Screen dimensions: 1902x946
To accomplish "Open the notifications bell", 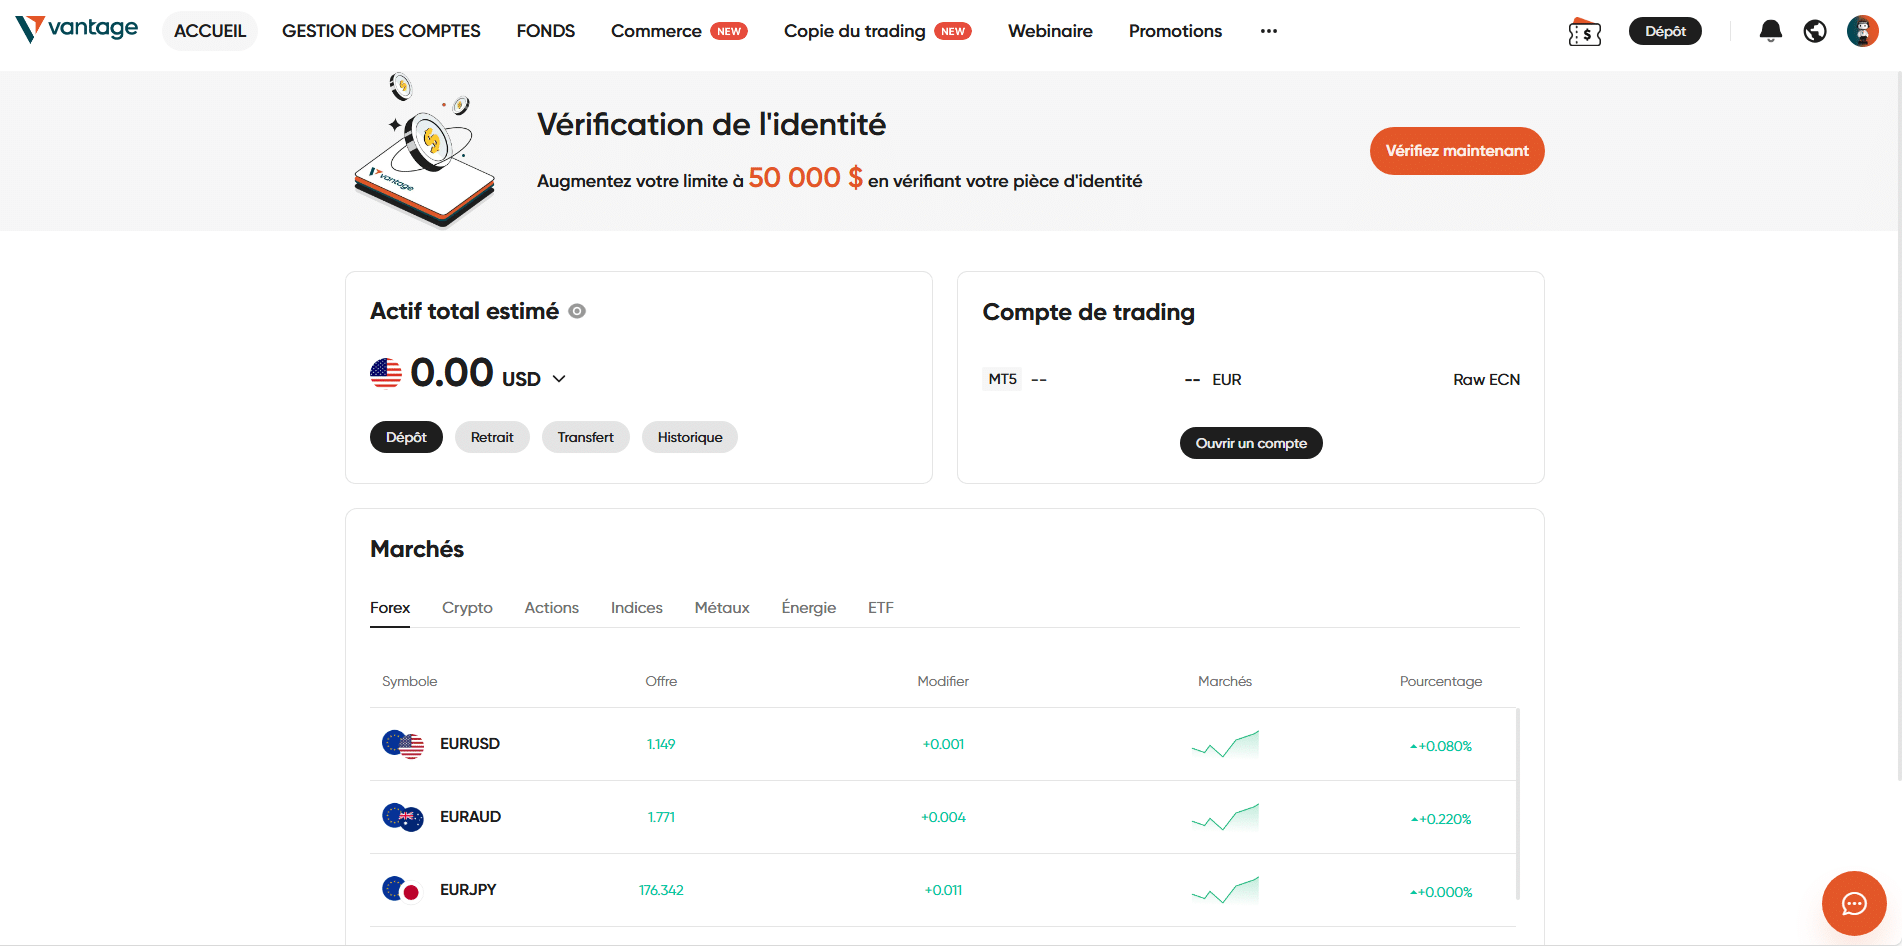I will tap(1769, 31).
